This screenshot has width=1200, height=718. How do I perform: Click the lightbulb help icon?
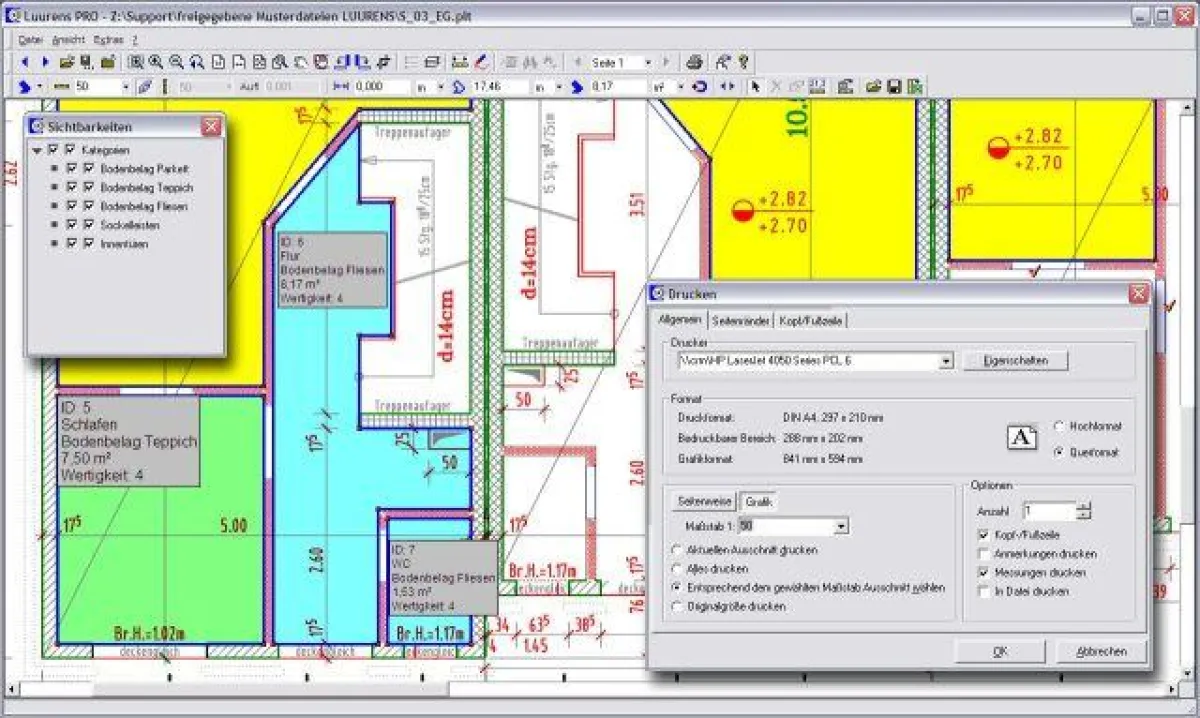(x=743, y=62)
